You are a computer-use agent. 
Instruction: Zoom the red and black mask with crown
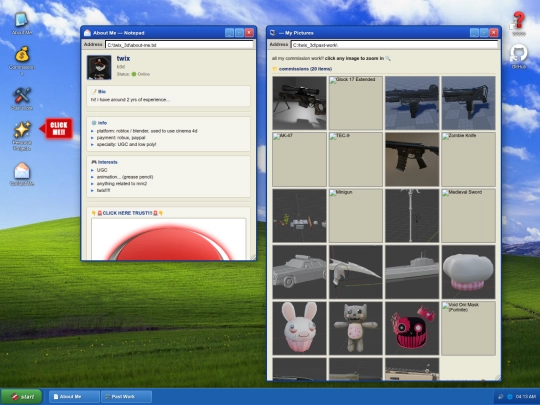(412, 328)
